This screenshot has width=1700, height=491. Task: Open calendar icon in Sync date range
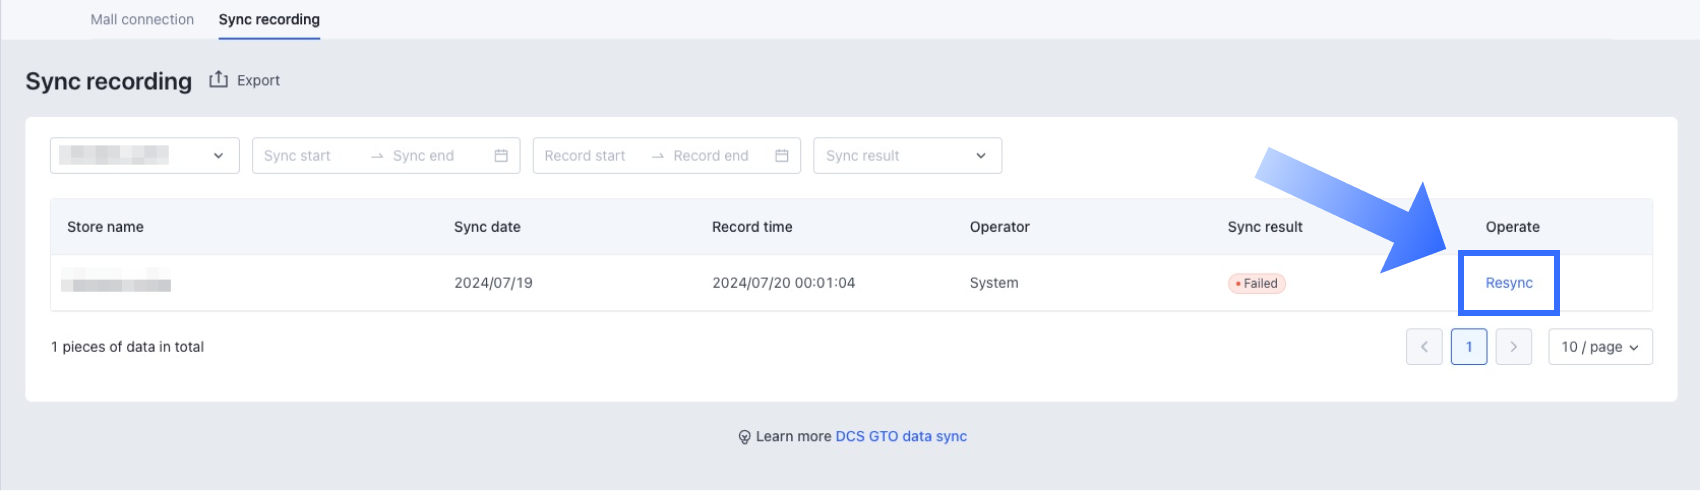(x=501, y=156)
